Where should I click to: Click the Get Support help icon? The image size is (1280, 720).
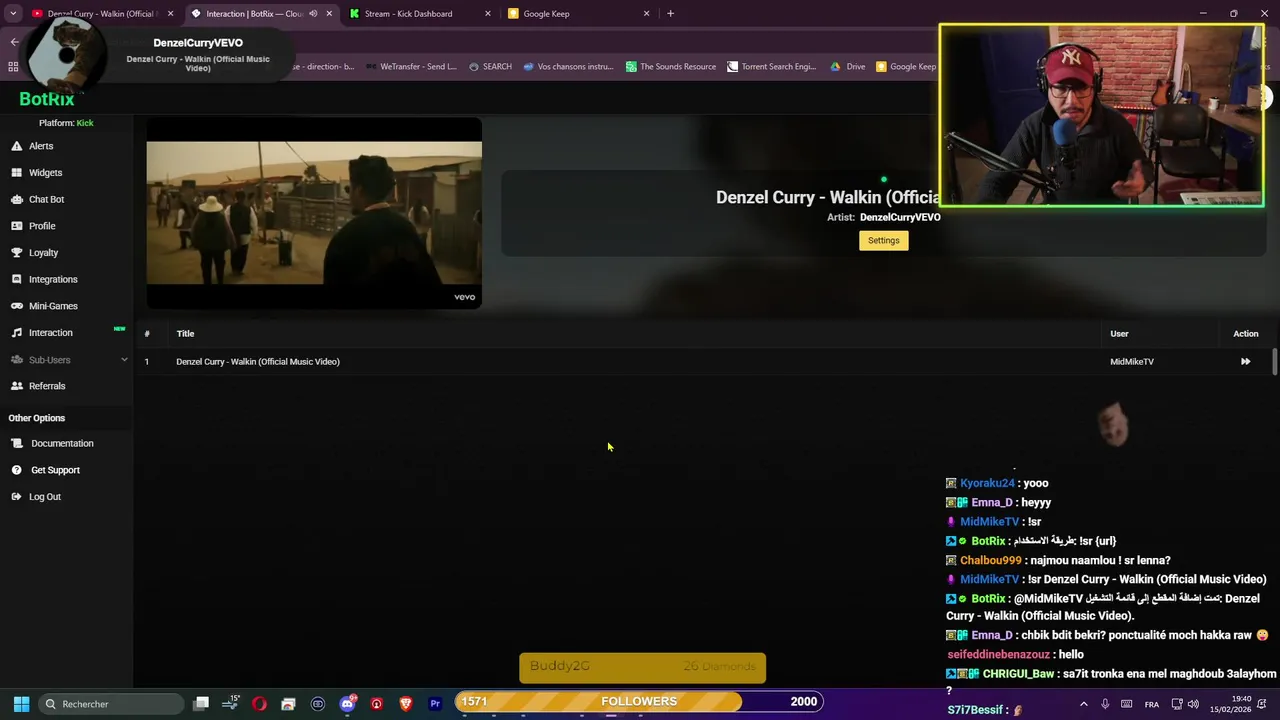17,470
